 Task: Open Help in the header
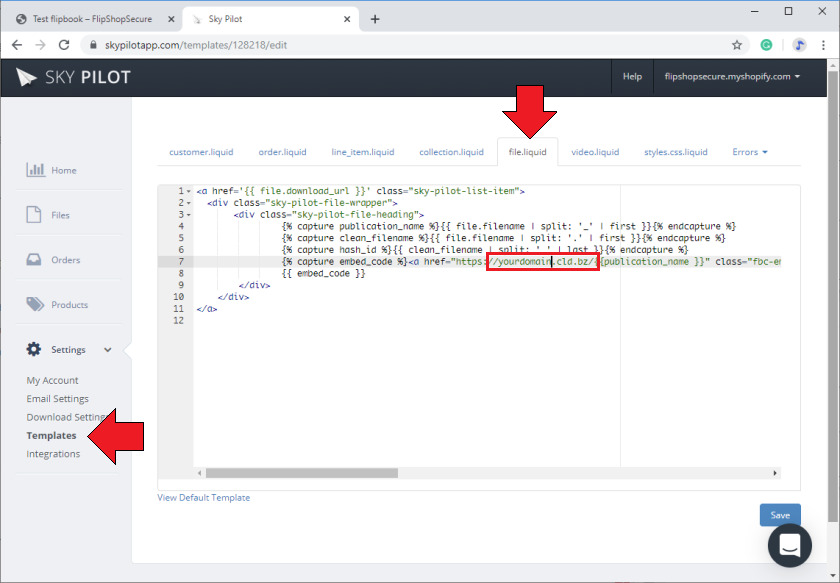pos(632,77)
